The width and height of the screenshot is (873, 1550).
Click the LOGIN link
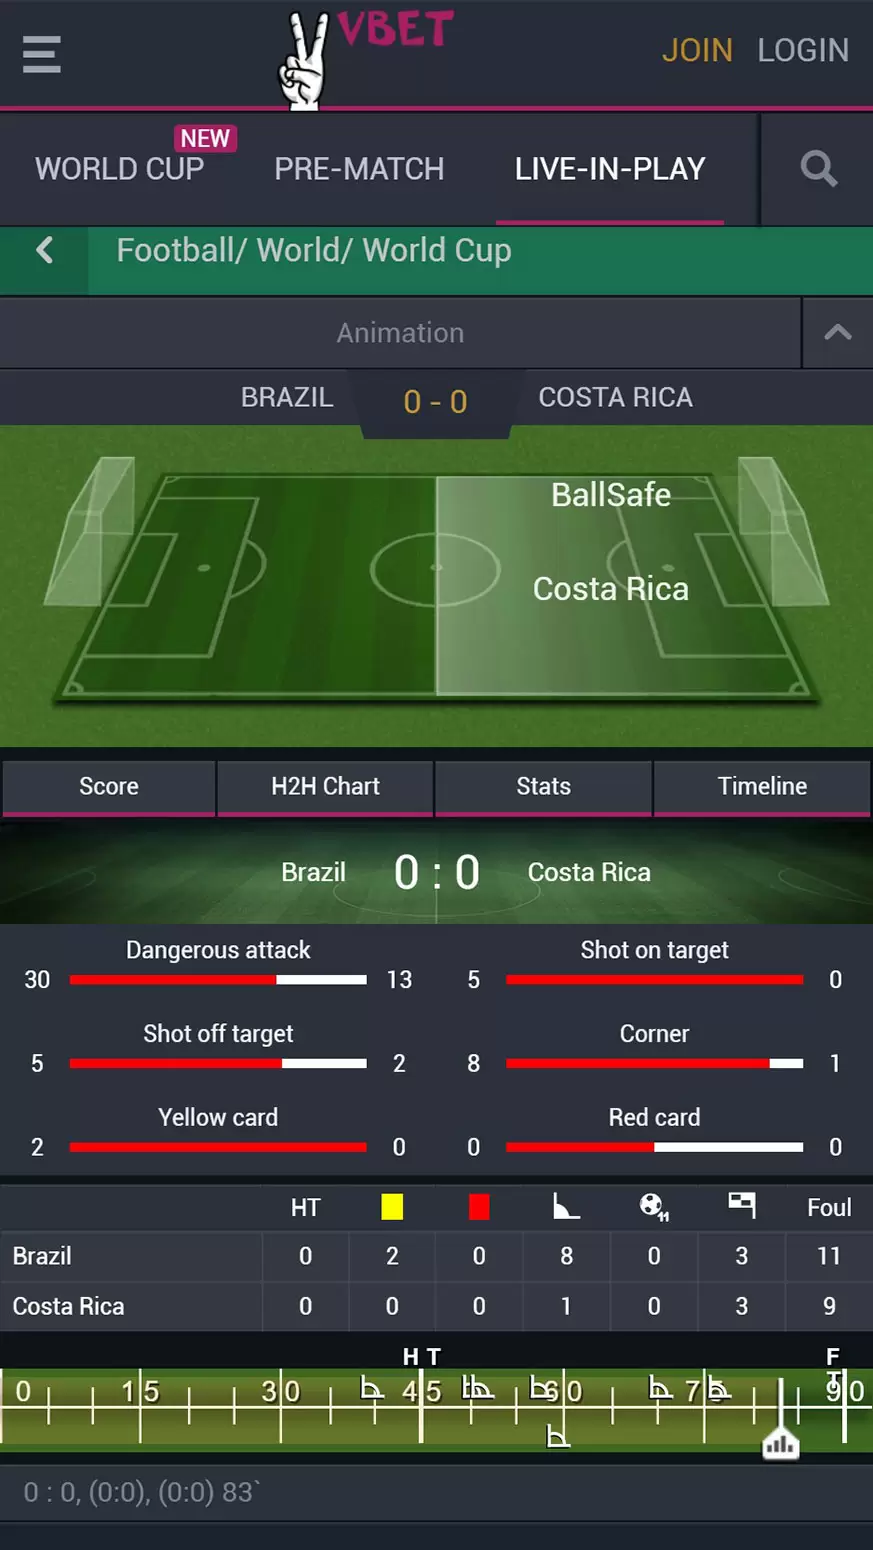[x=803, y=50]
